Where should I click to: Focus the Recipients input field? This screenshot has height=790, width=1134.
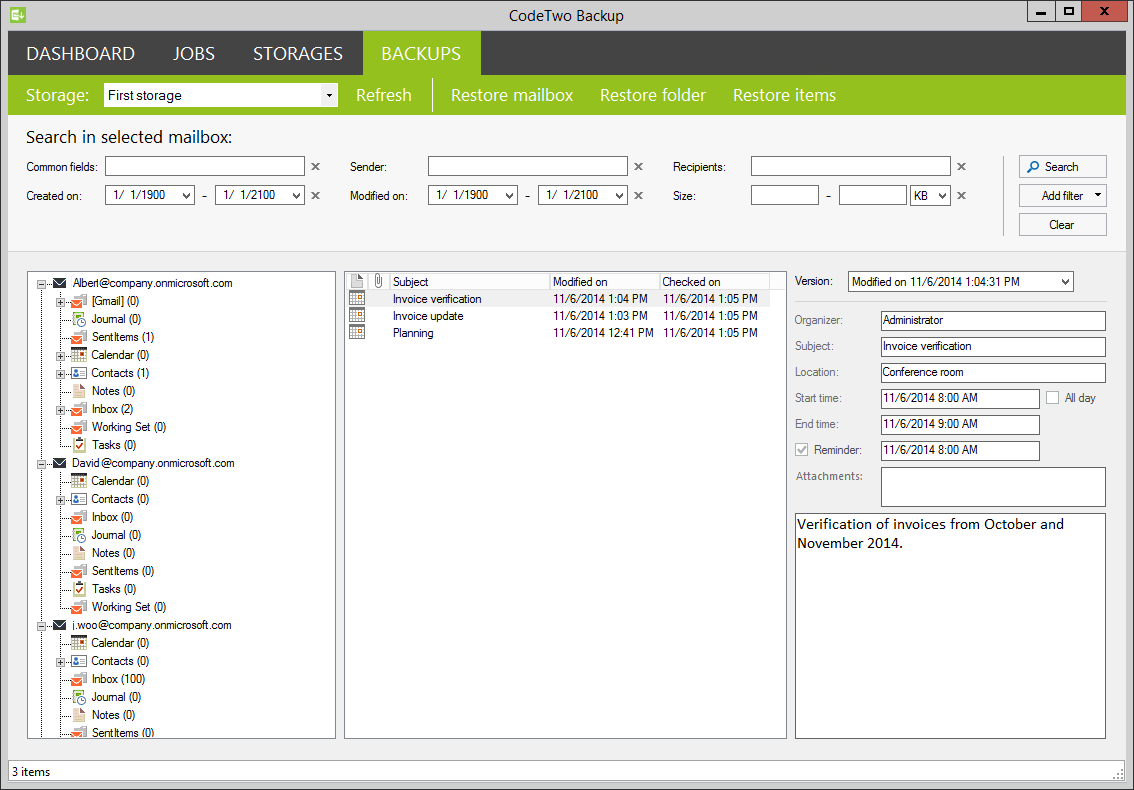tap(850, 166)
